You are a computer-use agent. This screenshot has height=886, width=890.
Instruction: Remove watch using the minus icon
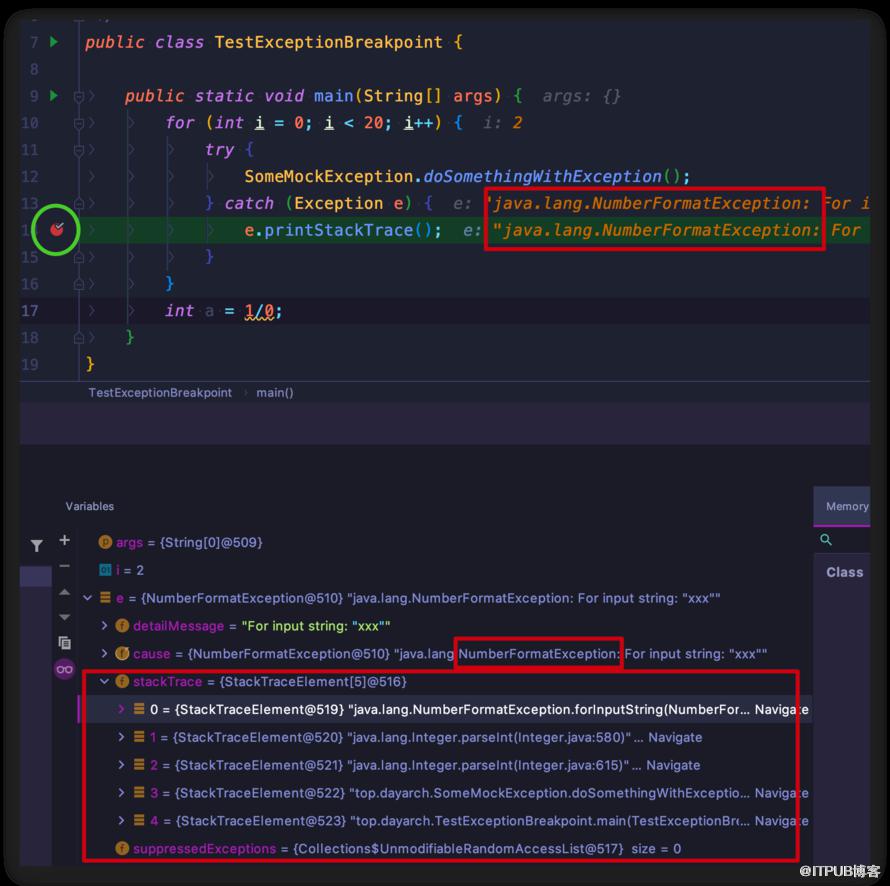click(65, 566)
